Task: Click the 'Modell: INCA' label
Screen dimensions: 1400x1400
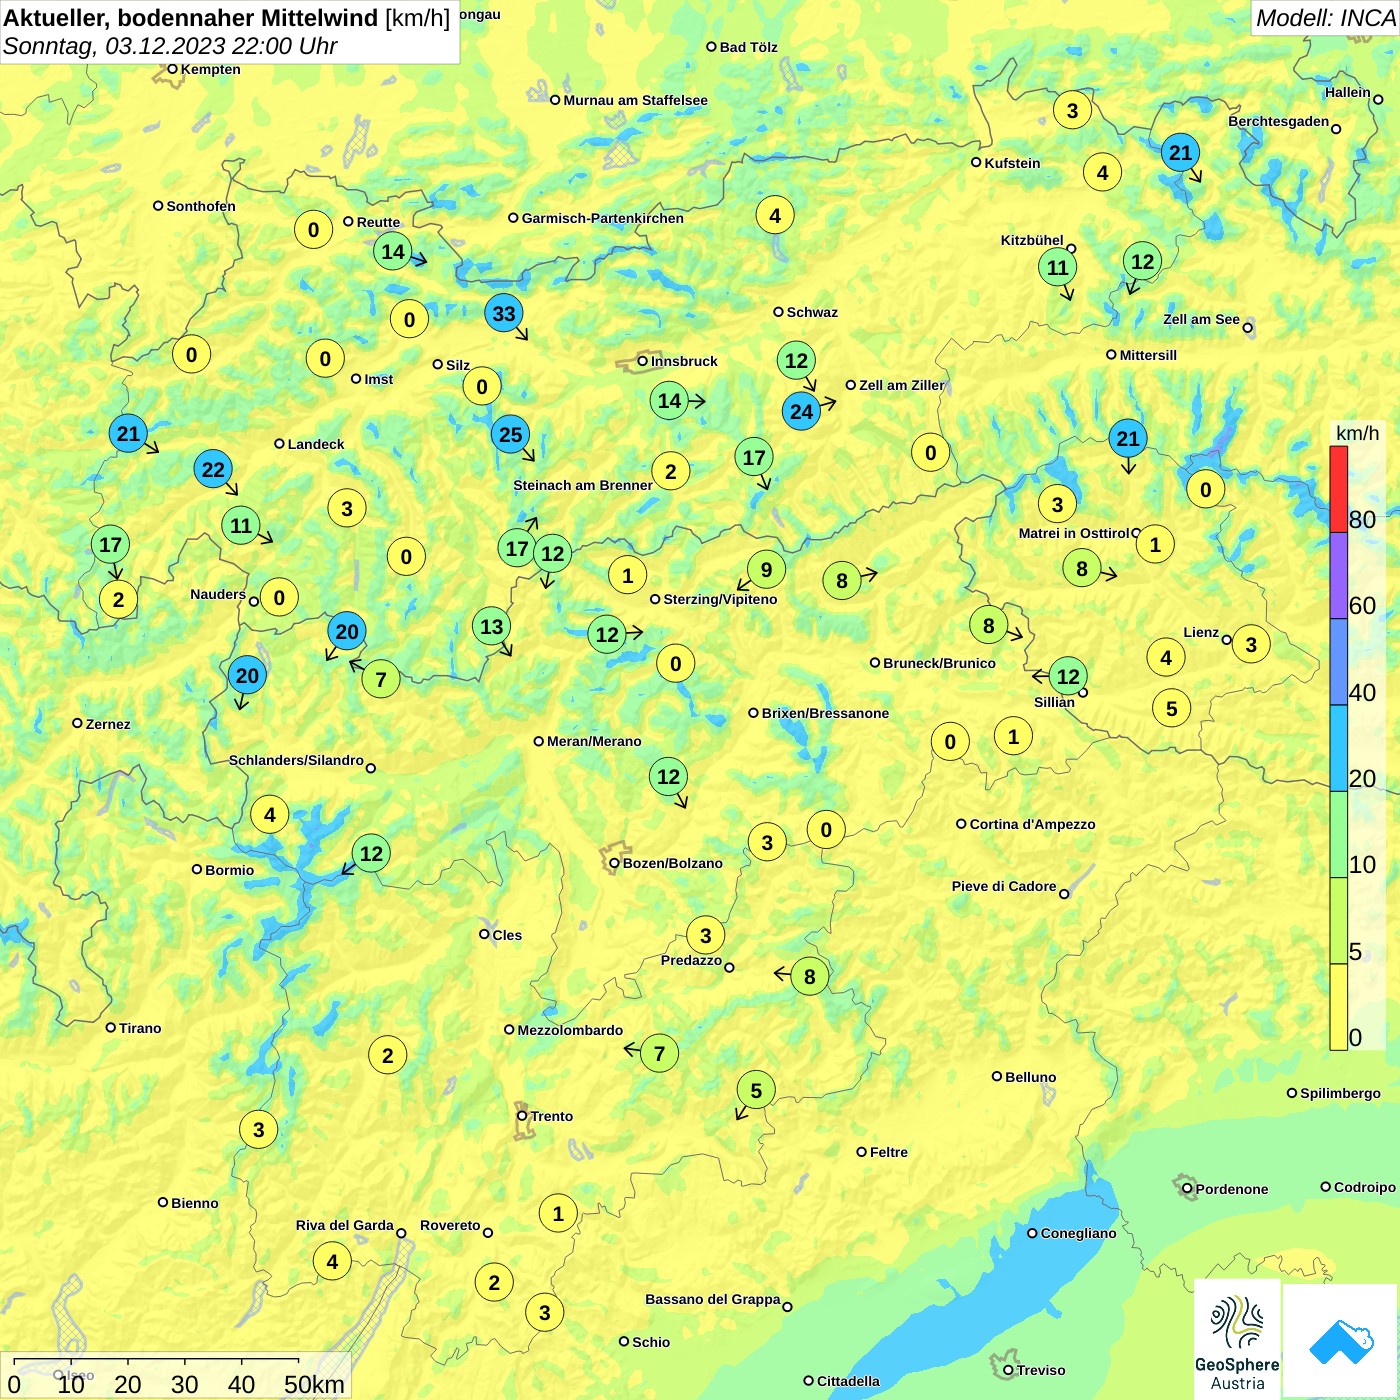Action: [x=1326, y=18]
